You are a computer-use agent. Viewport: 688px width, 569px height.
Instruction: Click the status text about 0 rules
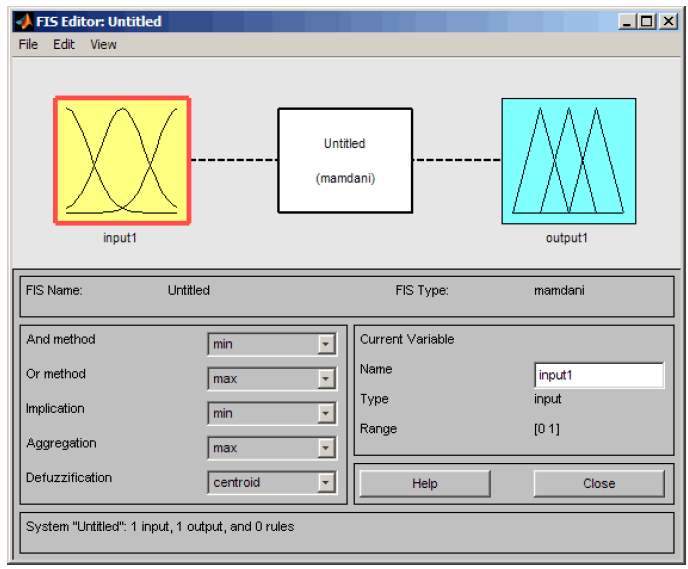[160, 526]
